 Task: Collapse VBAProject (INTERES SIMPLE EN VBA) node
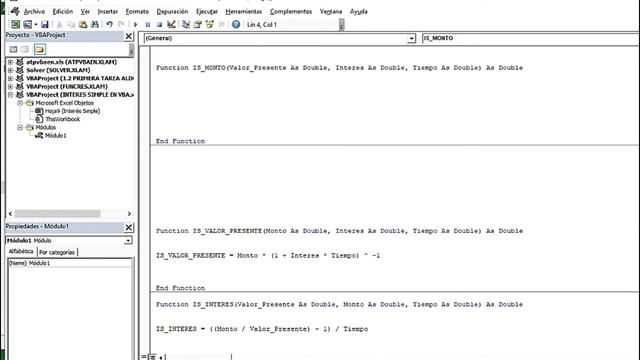tap(11, 95)
